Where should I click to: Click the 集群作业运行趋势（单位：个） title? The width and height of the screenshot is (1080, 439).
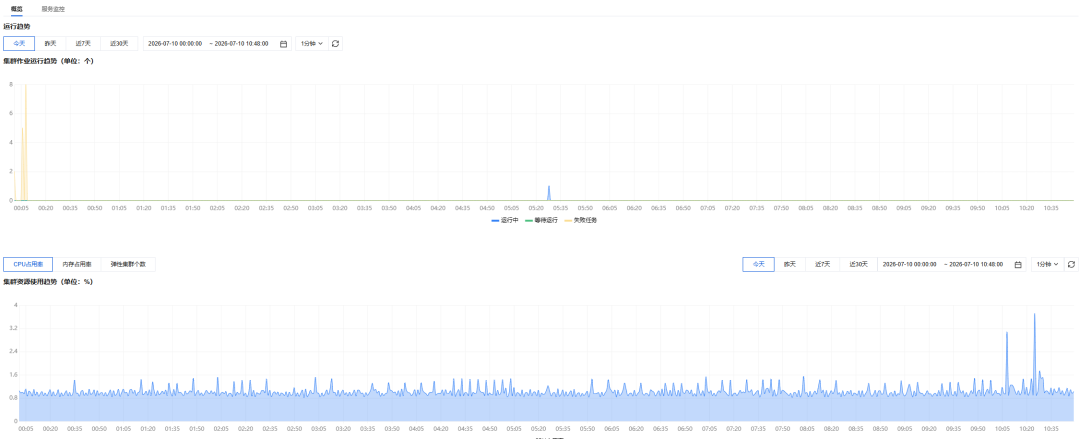tap(48, 61)
